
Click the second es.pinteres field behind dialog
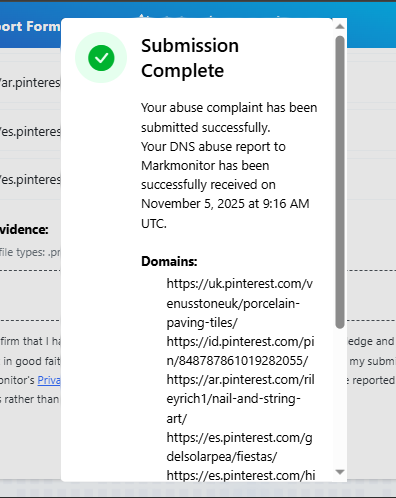pos(30,180)
